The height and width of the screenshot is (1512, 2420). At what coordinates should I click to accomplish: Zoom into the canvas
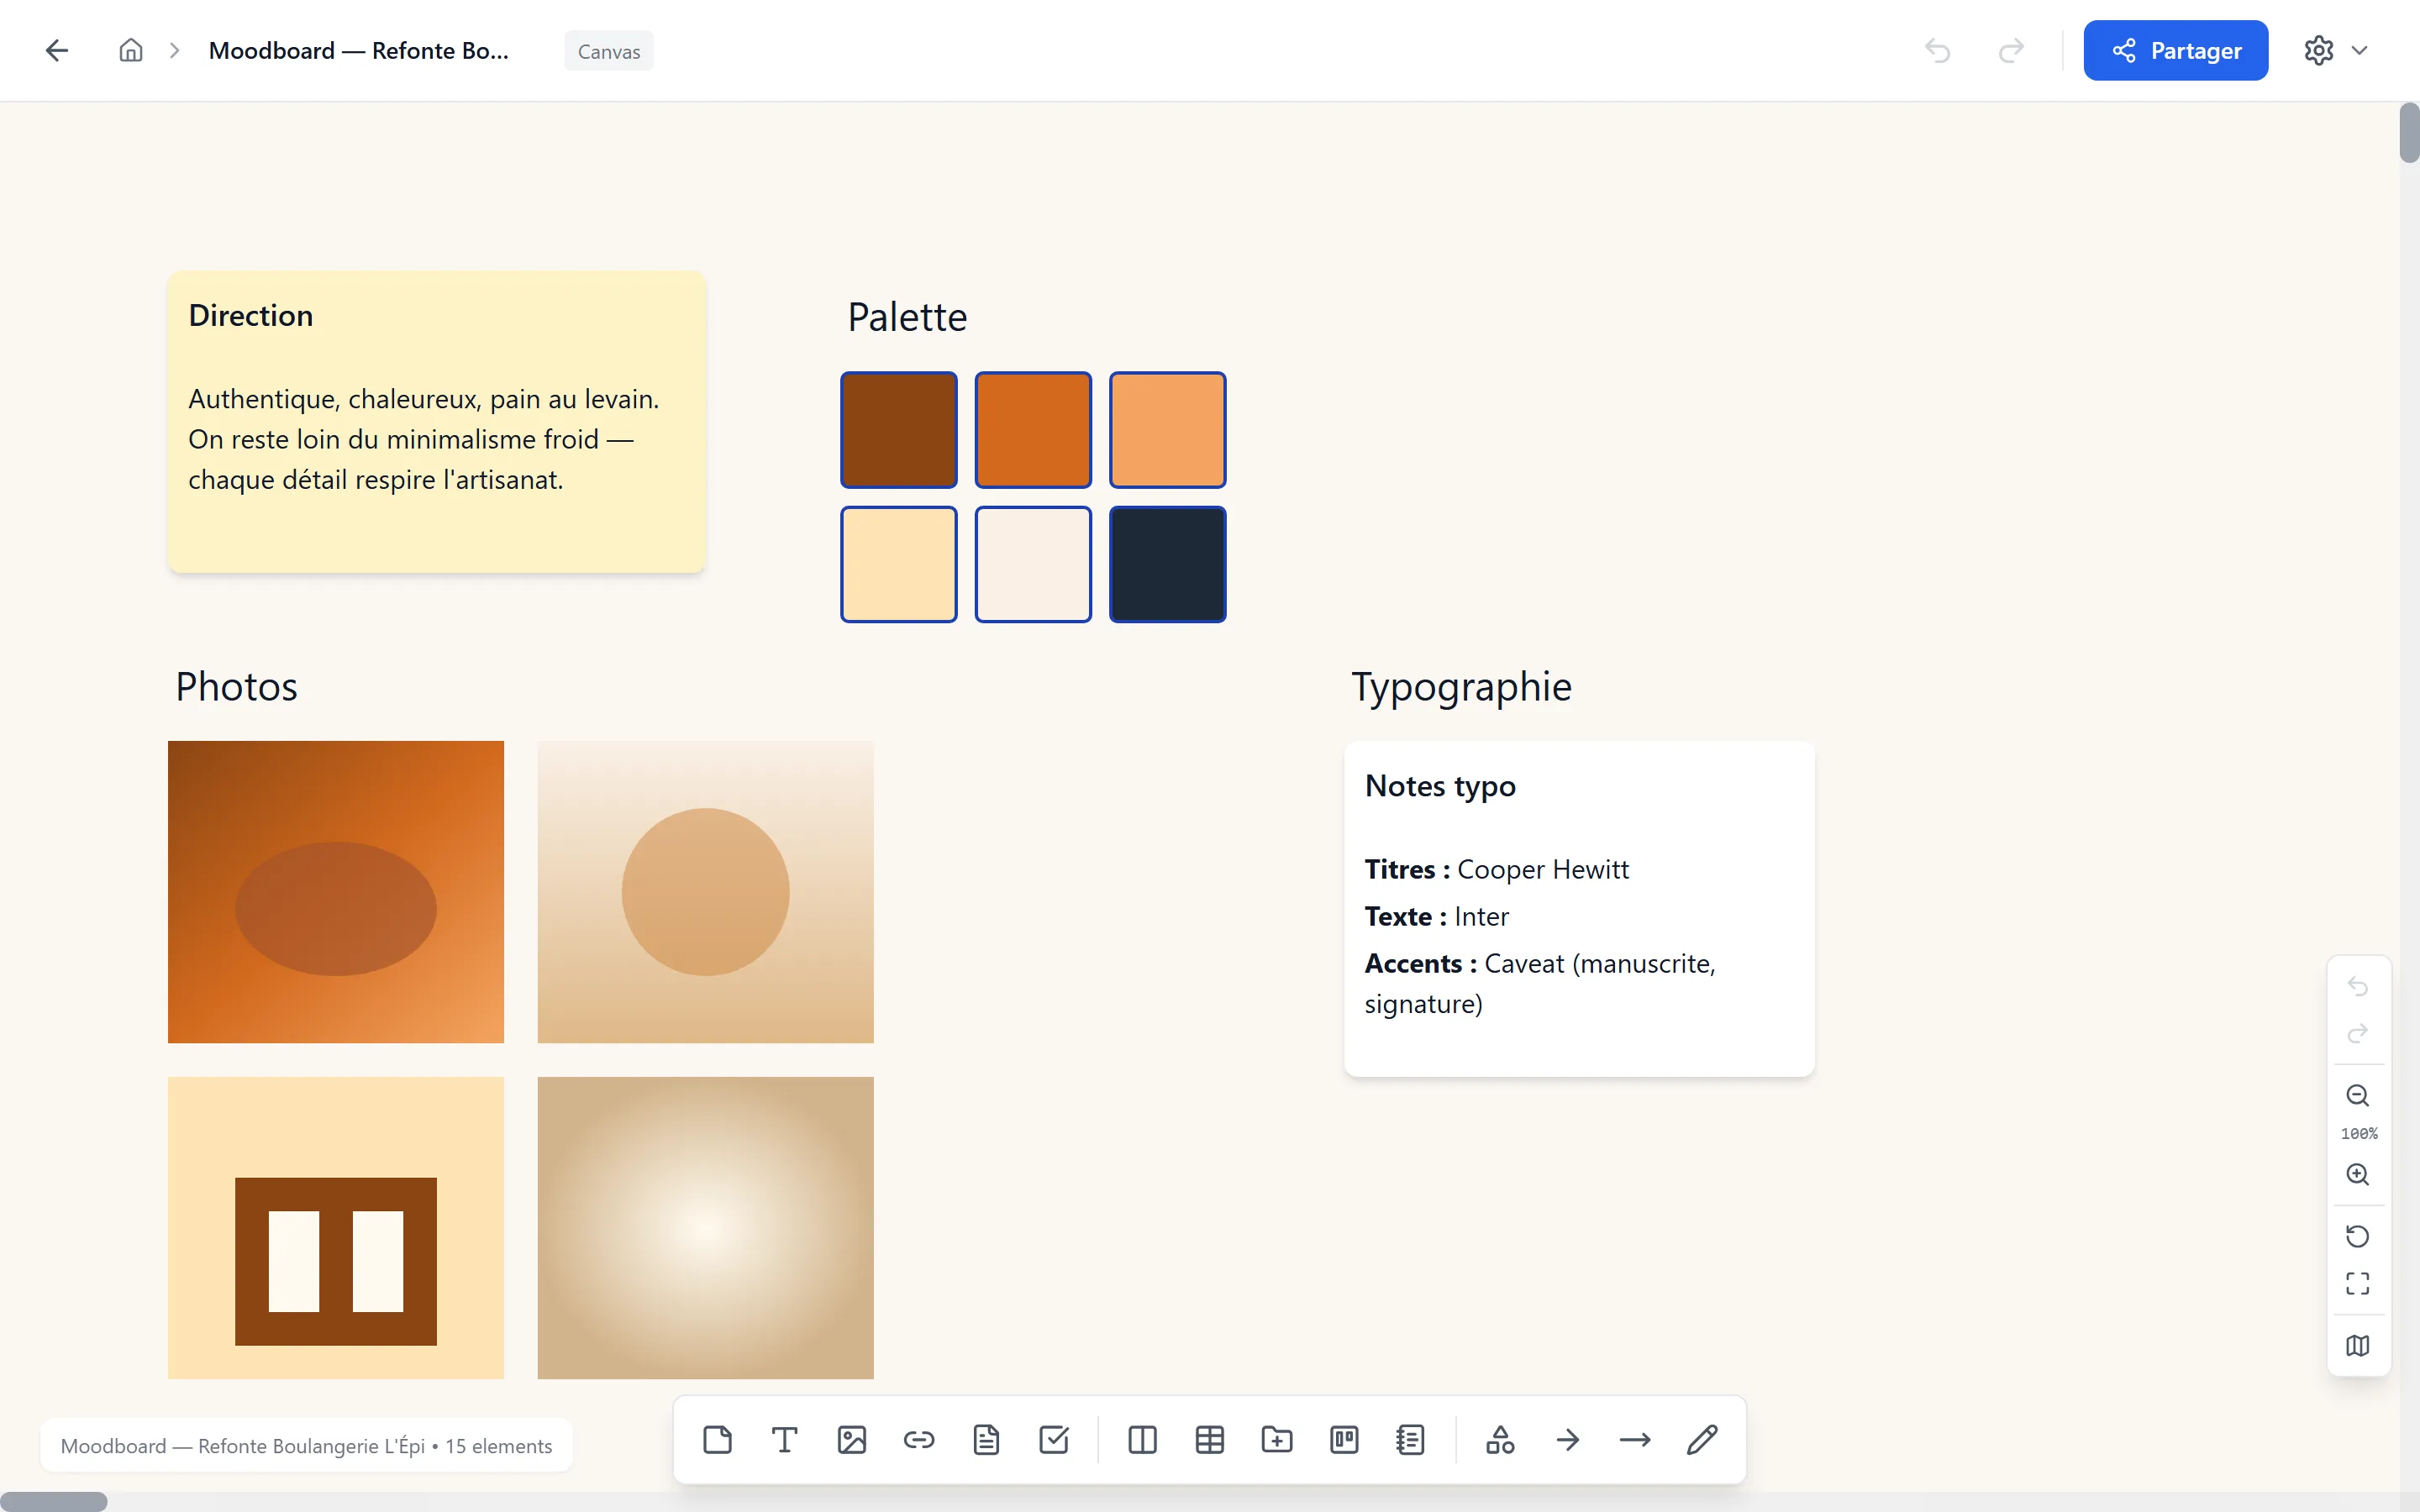[2358, 1175]
